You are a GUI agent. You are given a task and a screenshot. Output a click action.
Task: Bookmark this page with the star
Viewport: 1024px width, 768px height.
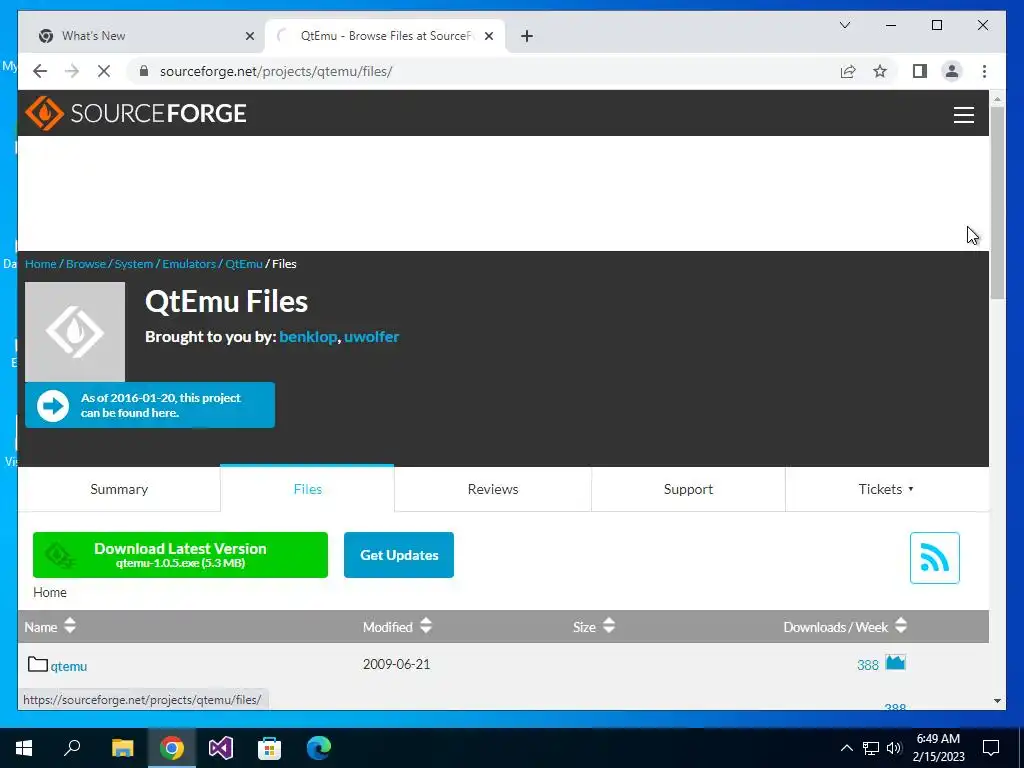tap(880, 71)
